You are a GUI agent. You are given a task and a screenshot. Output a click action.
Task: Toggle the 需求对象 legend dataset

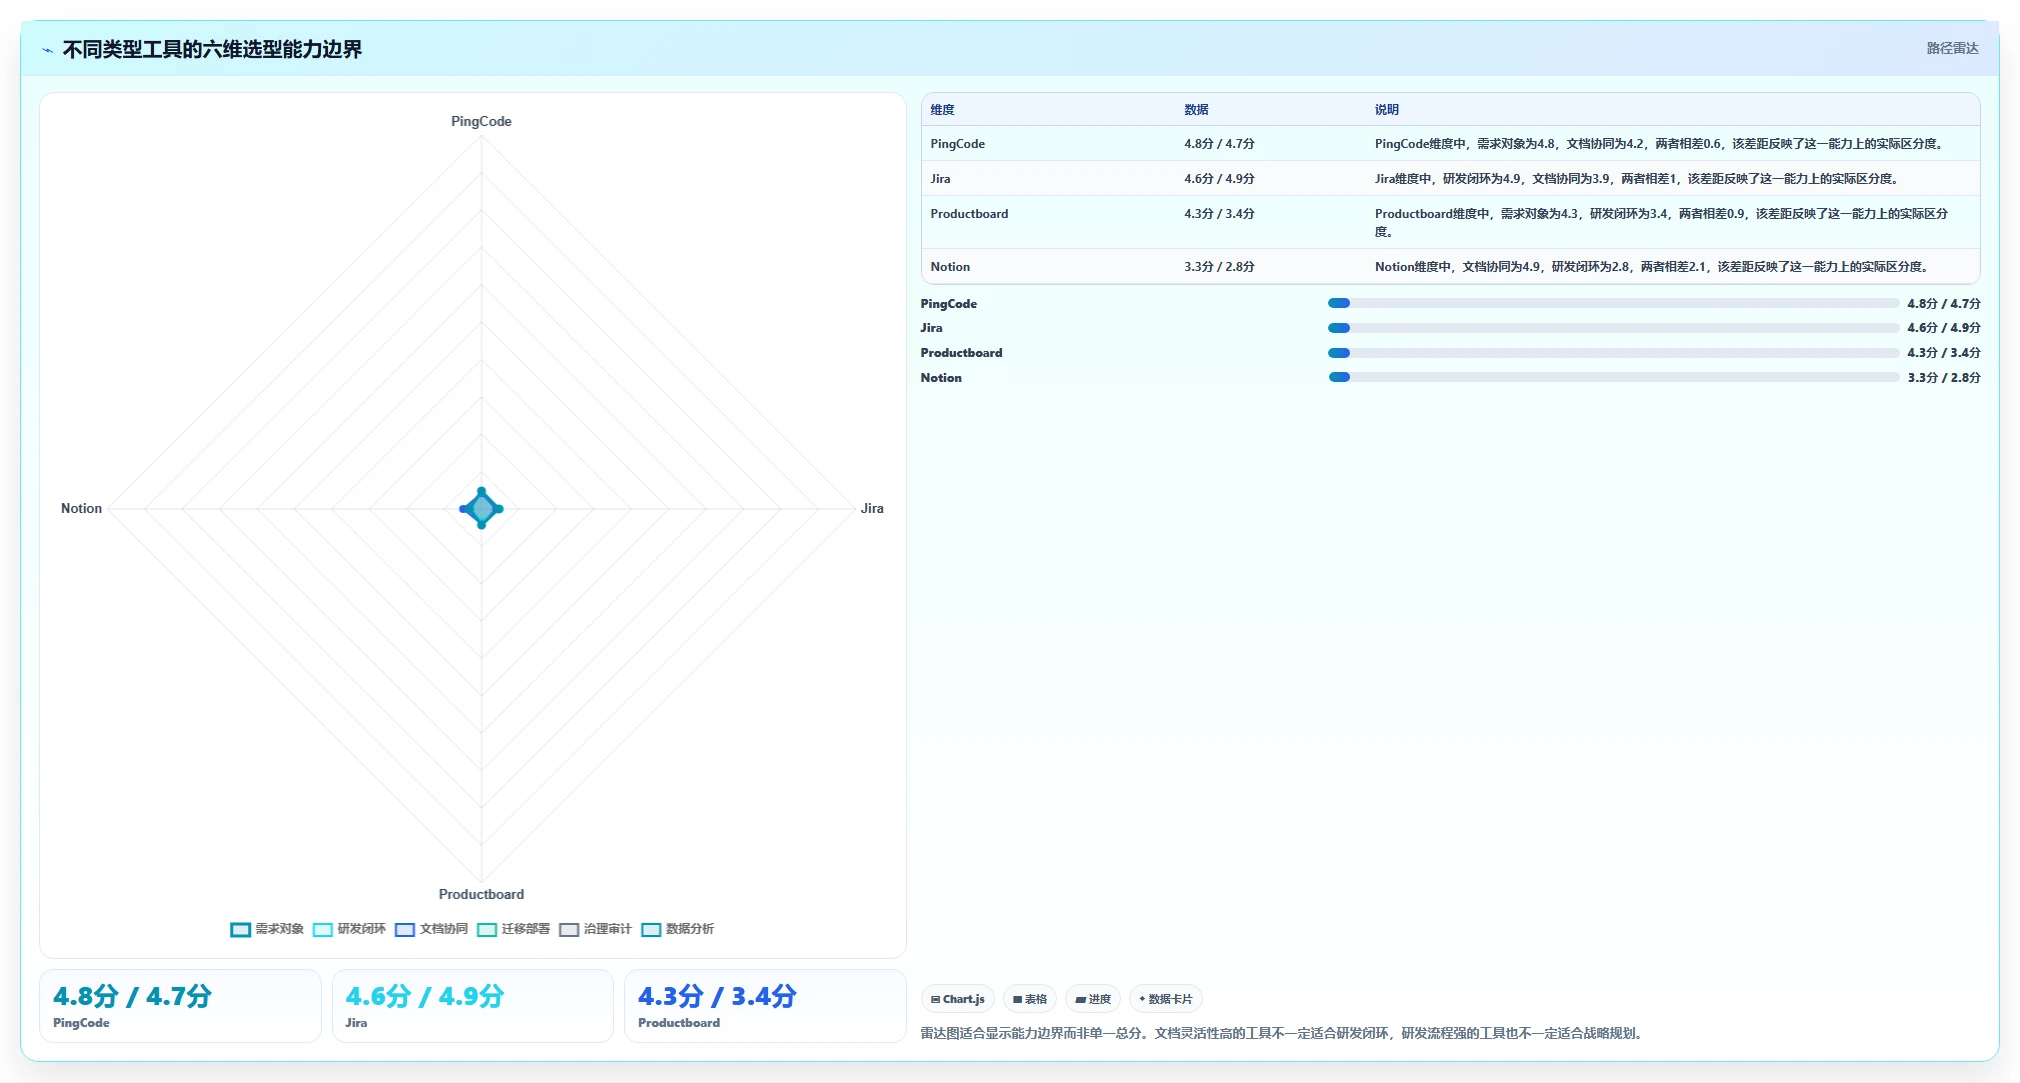(267, 929)
